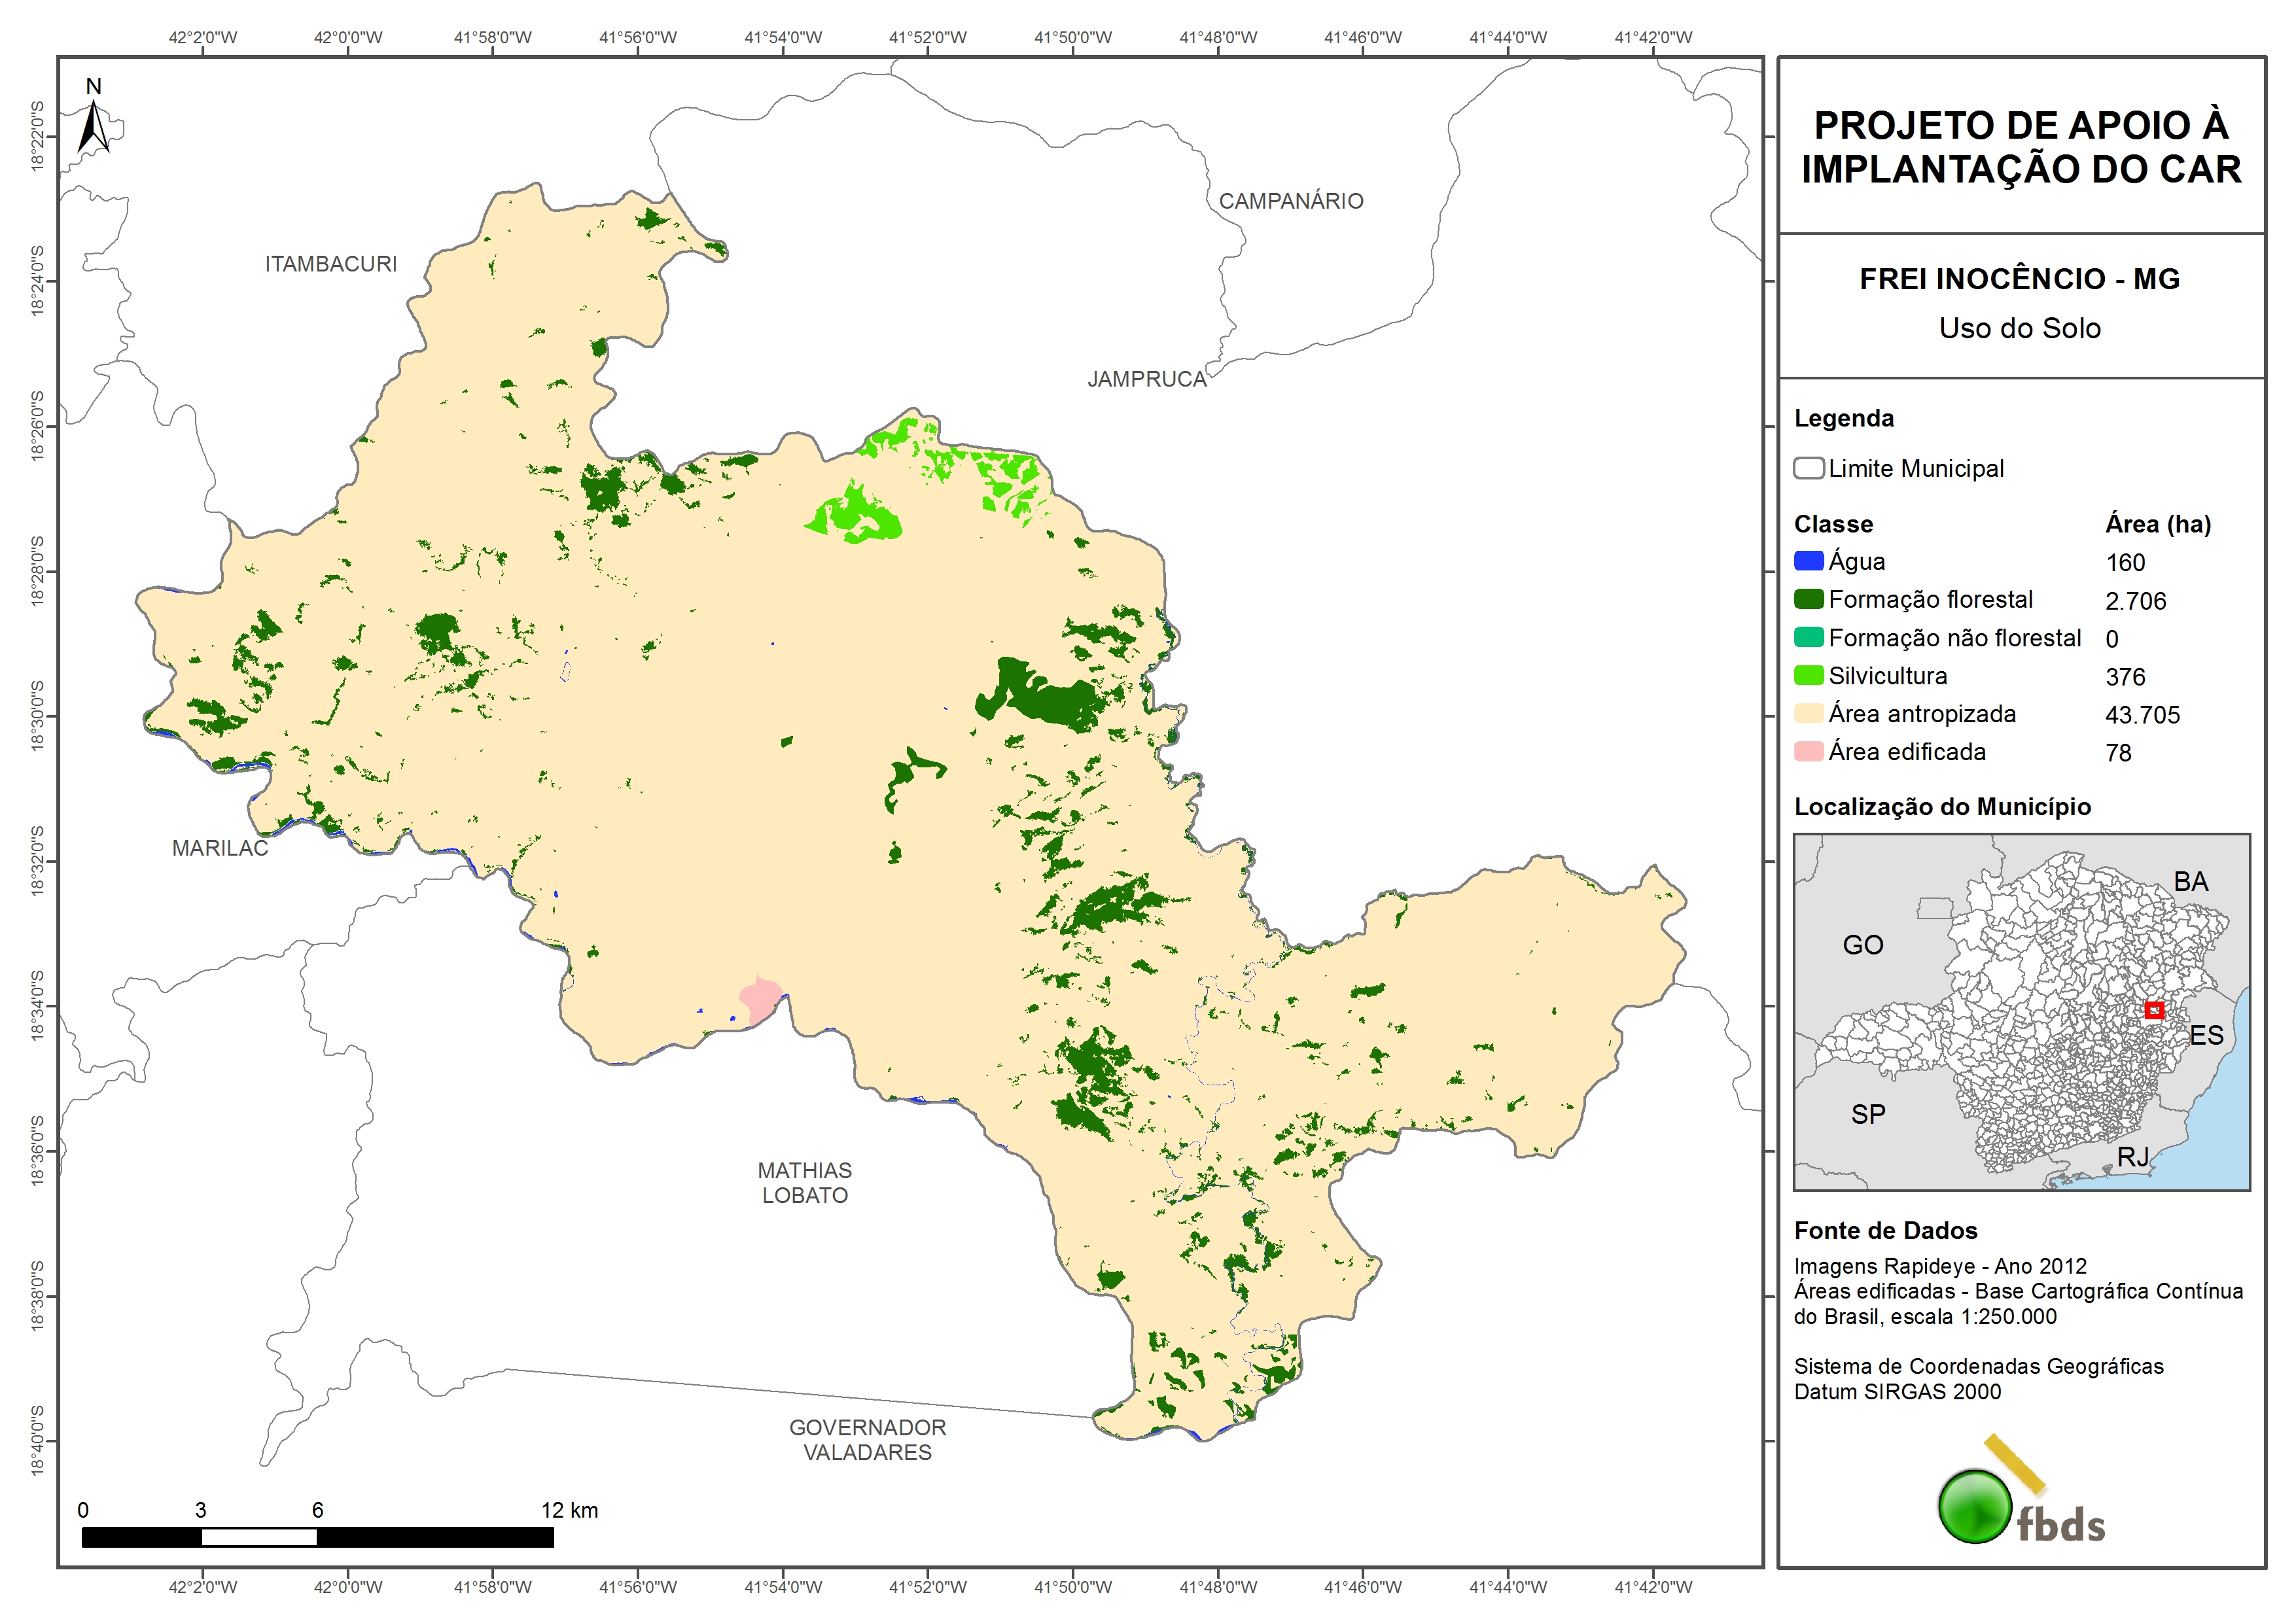Click the Formação florestal dark green swatch
Screen dimensions: 2296x1623
[x=1808, y=599]
